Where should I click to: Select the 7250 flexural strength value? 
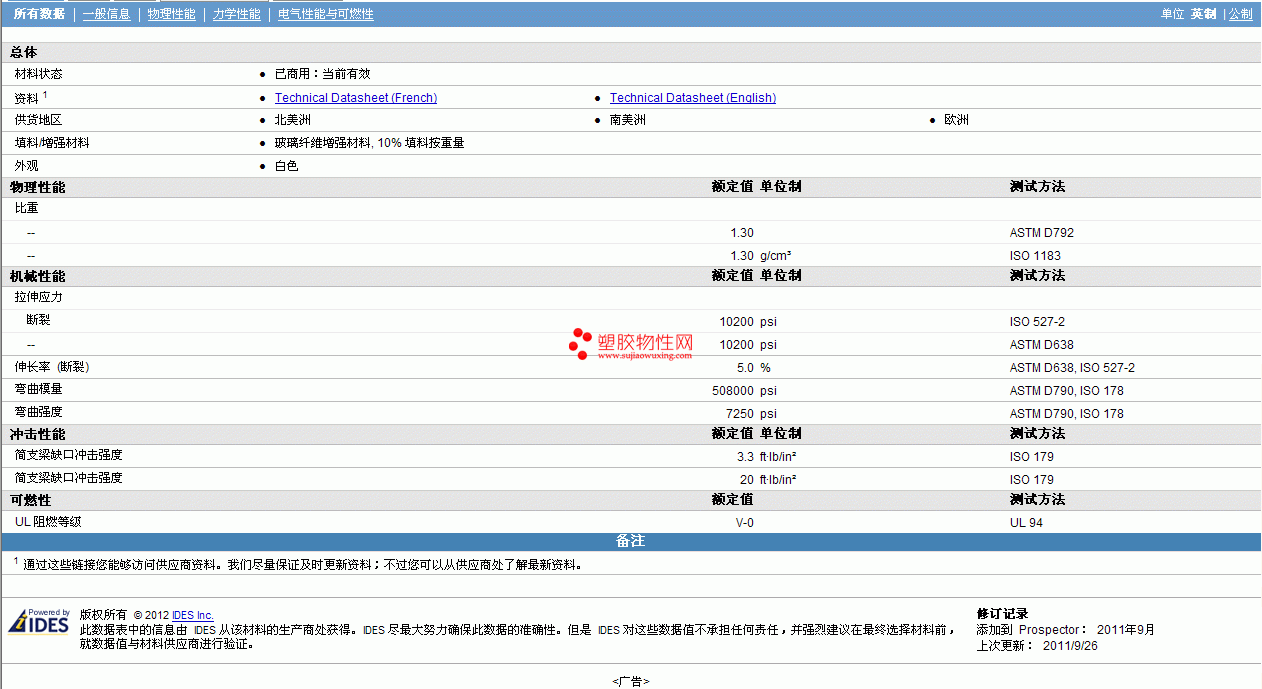coord(740,414)
